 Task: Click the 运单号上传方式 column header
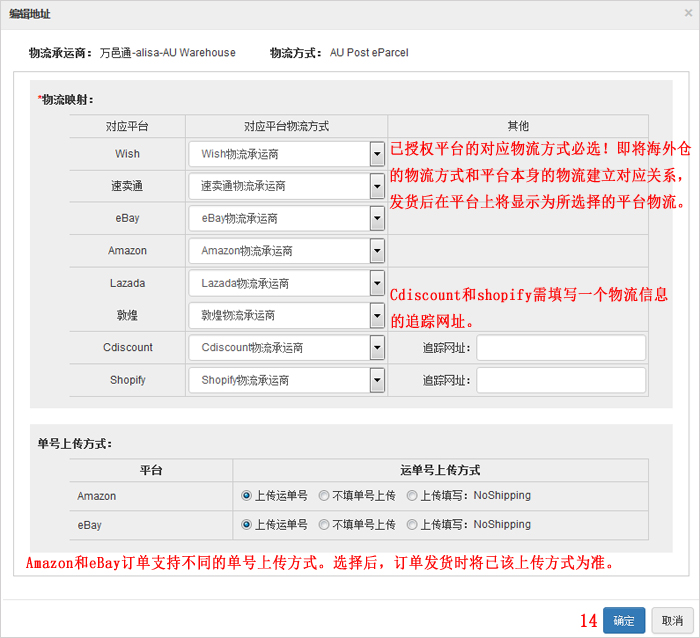pyautogui.click(x=440, y=470)
